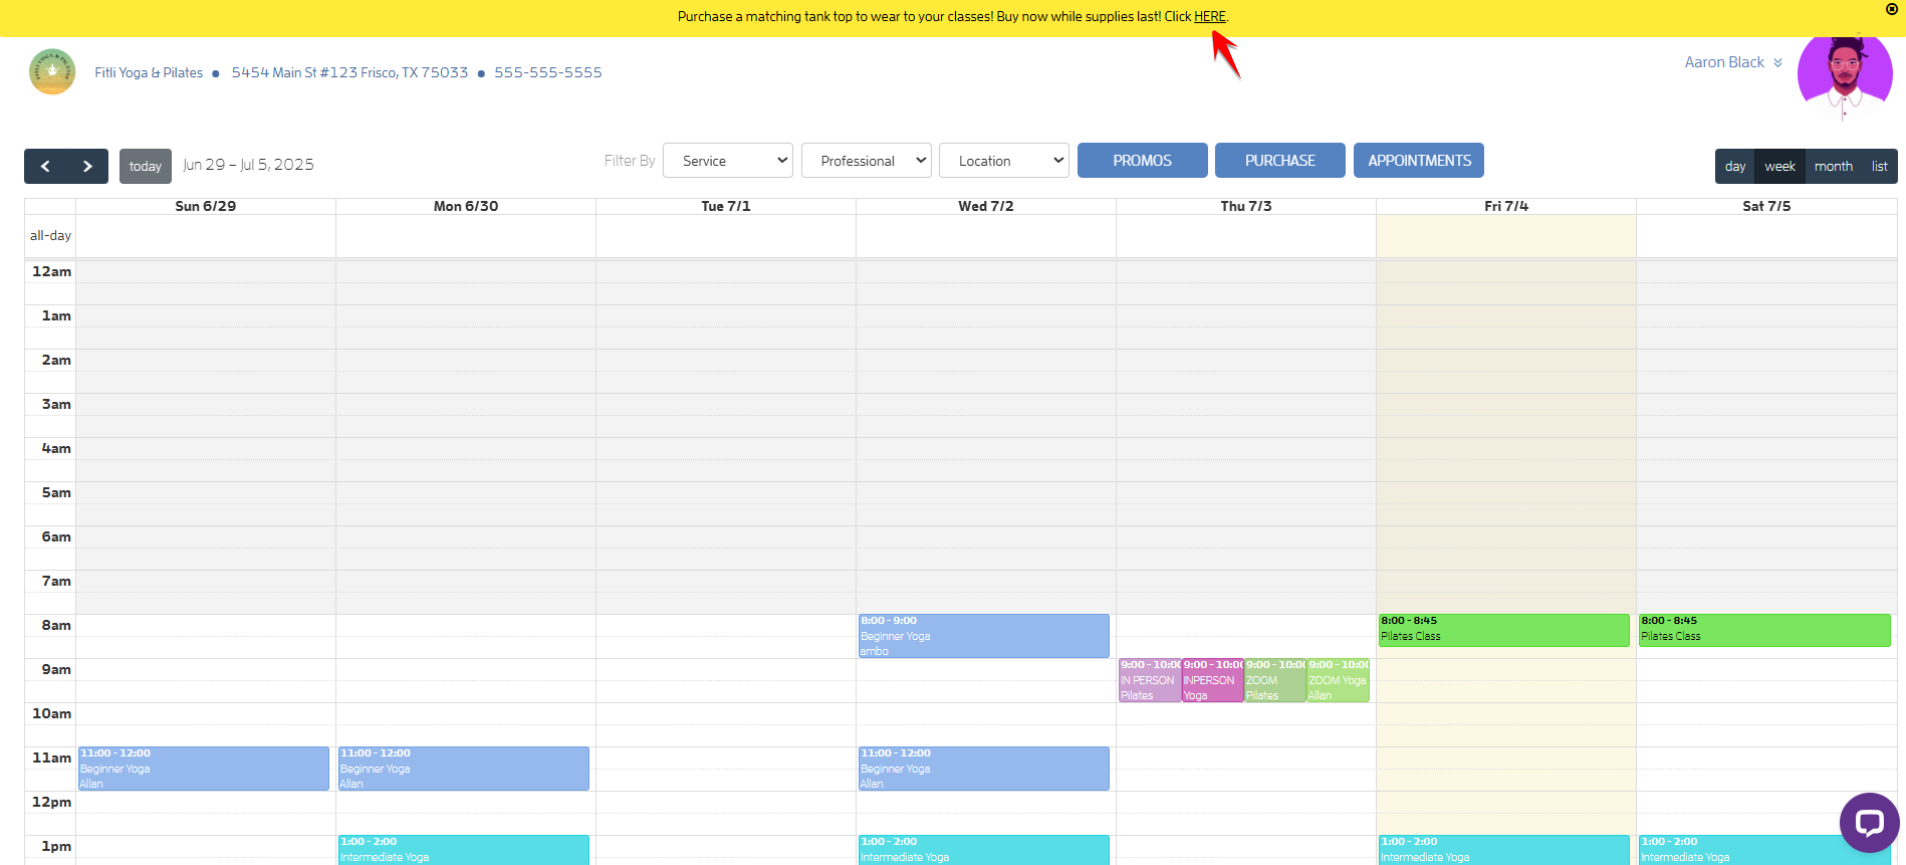Click the Fitli Yoga & Pilates logo
The width and height of the screenshot is (1906, 865).
pyautogui.click(x=52, y=72)
